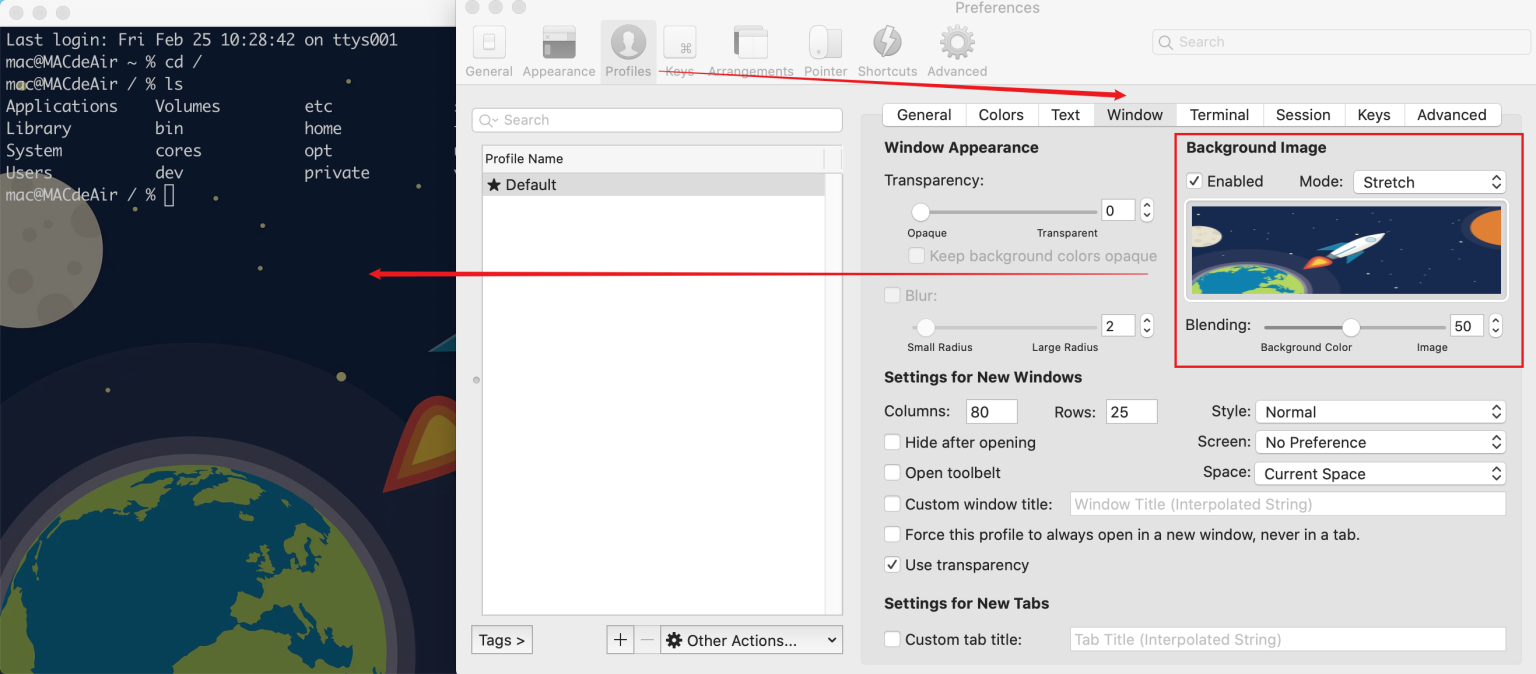Uncheck the Use transparency option

(892, 565)
